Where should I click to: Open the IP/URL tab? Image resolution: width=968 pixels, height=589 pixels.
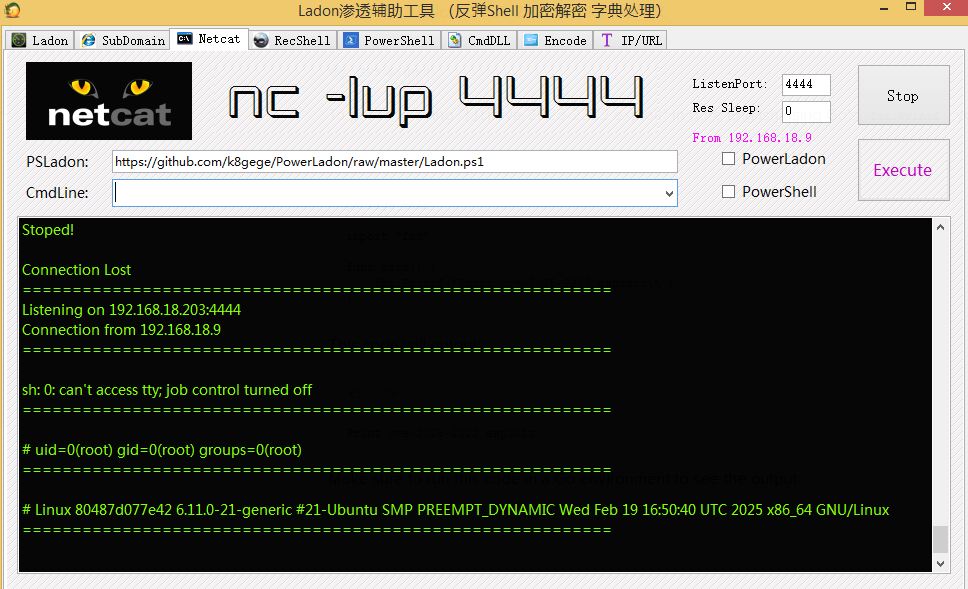point(630,40)
